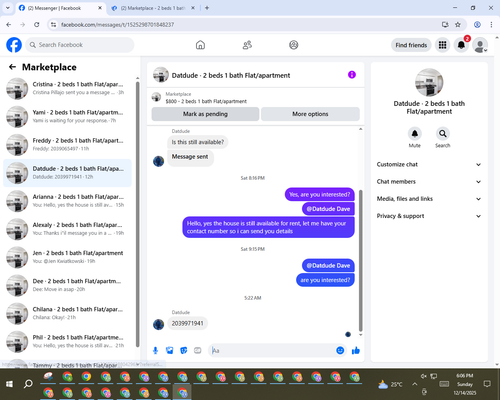Screen dimensions: 500x400
Task: Open Yami's conversation
Action: [x=67, y=117]
